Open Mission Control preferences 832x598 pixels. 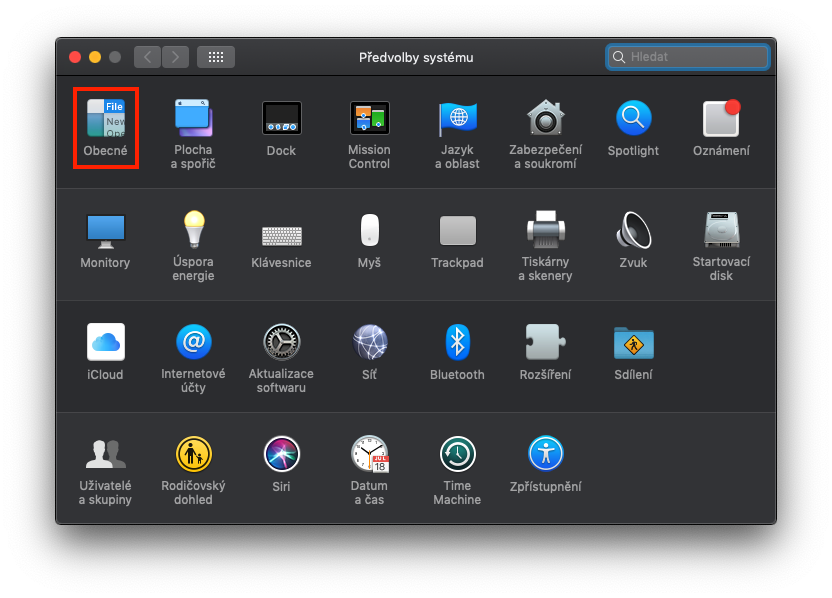click(369, 119)
